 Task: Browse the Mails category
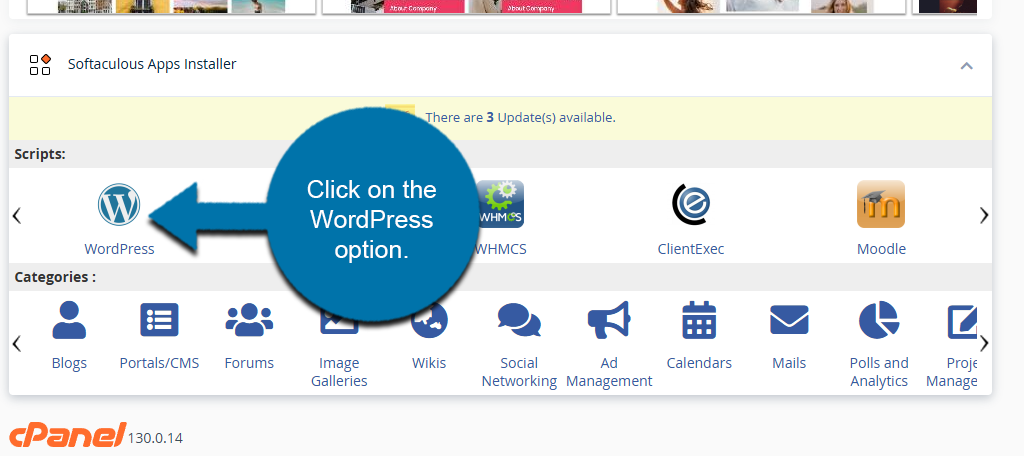coord(789,321)
